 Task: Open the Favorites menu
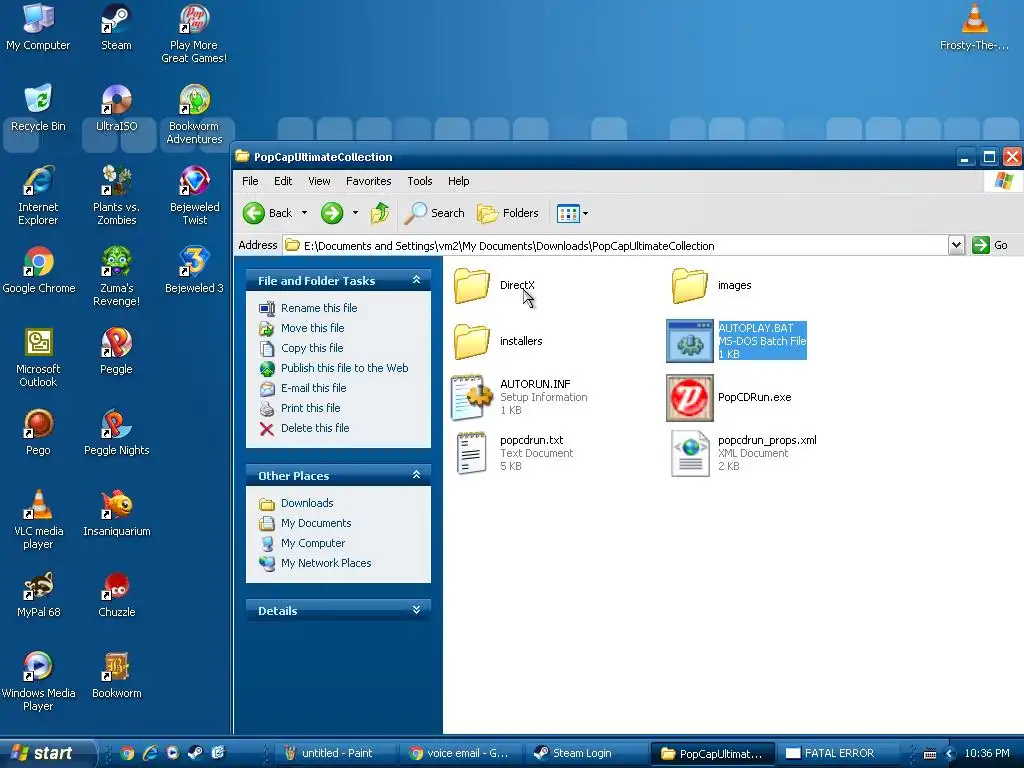click(368, 181)
